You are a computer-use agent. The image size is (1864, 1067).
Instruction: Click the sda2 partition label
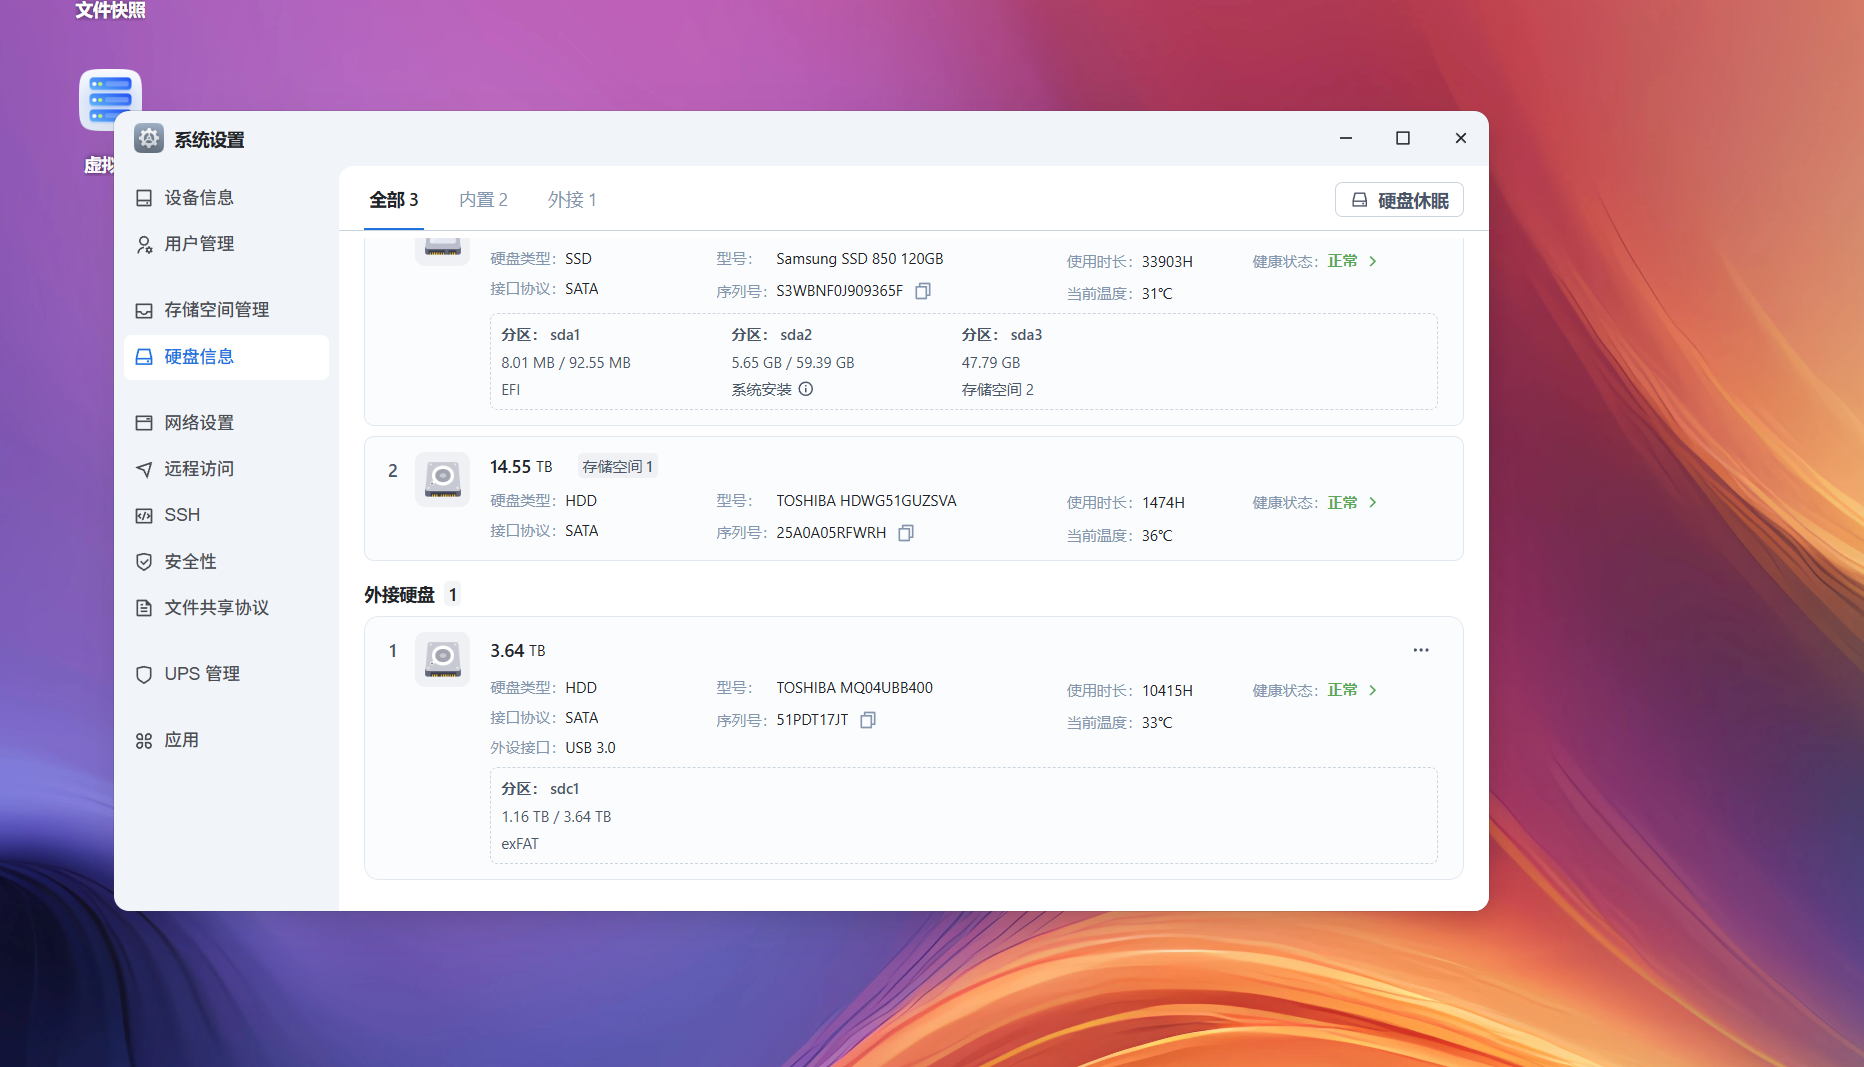(x=796, y=335)
